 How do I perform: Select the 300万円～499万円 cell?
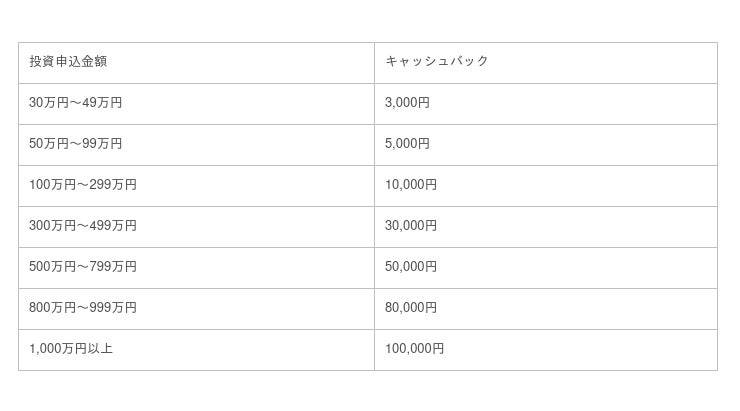pyautogui.click(x=196, y=226)
